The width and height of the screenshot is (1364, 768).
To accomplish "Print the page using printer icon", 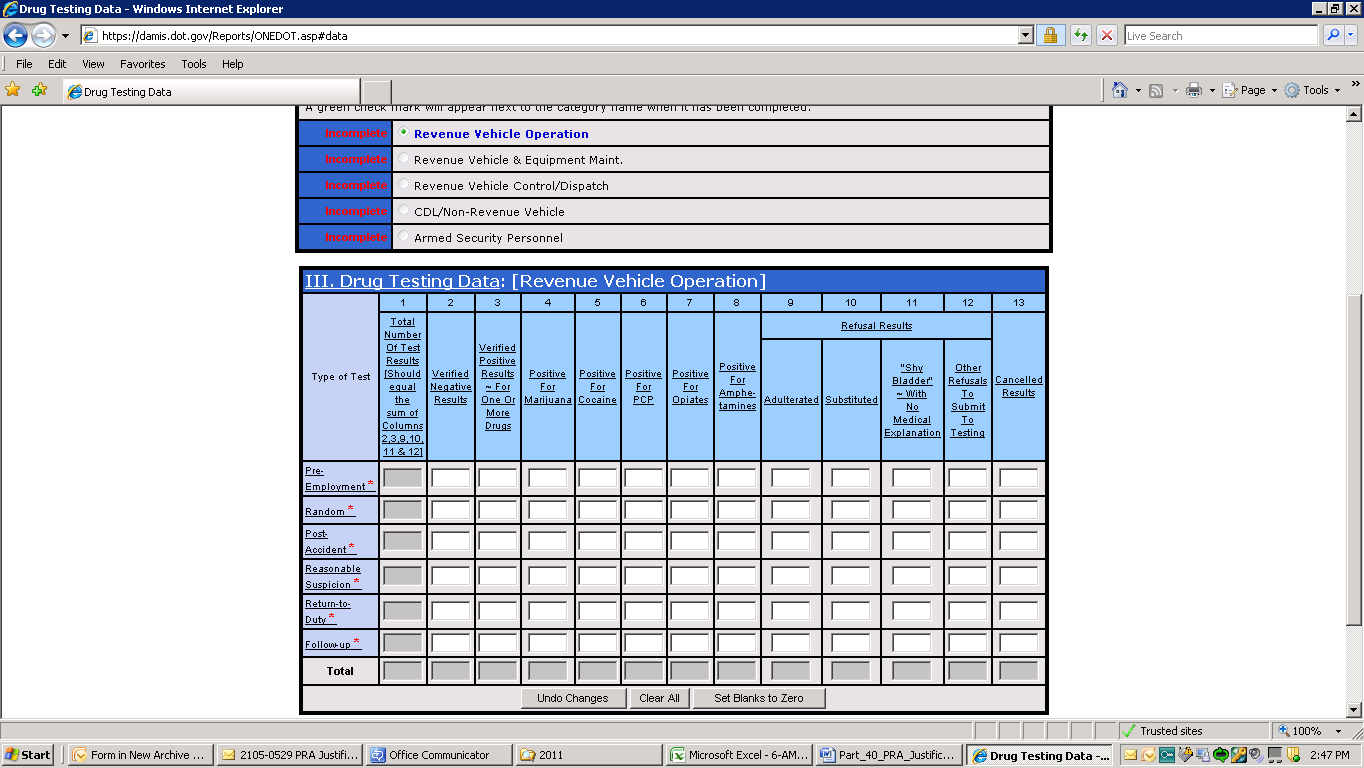I will point(1193,90).
